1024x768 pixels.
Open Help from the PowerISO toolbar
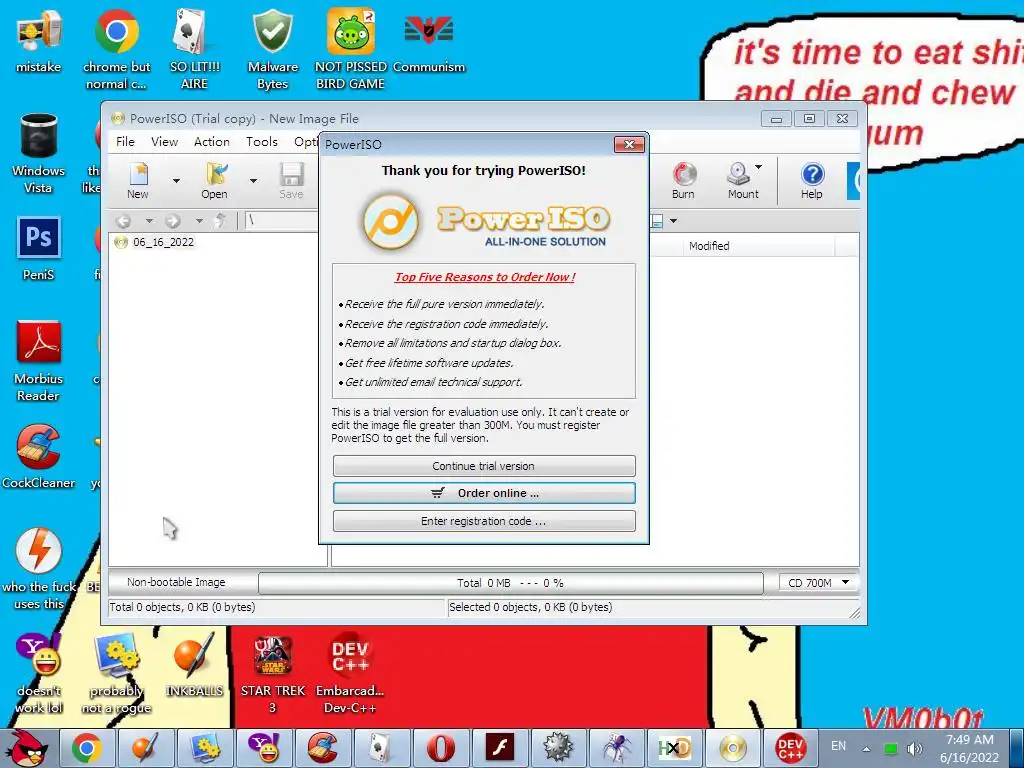(x=812, y=180)
